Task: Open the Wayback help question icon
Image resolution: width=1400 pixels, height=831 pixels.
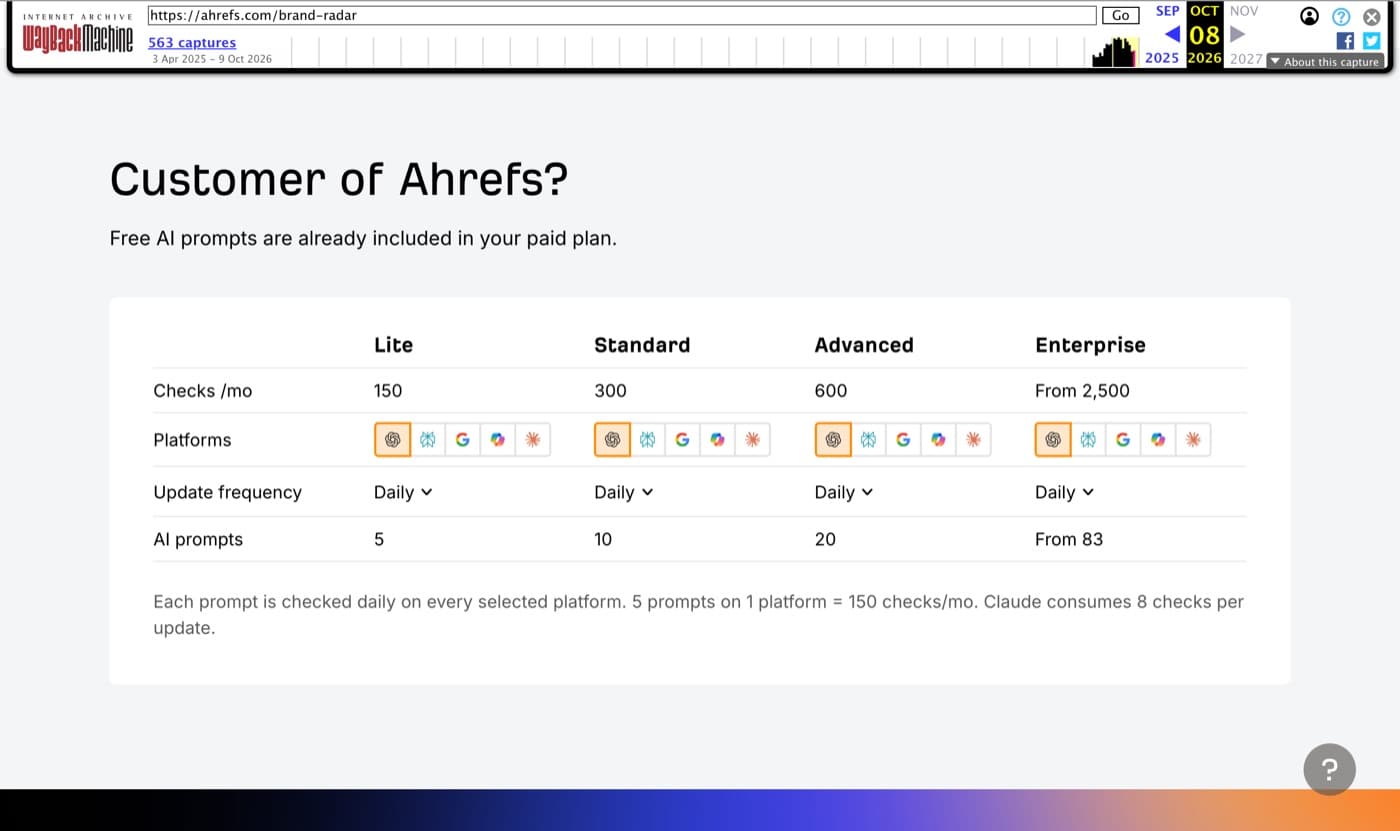Action: pos(1341,17)
